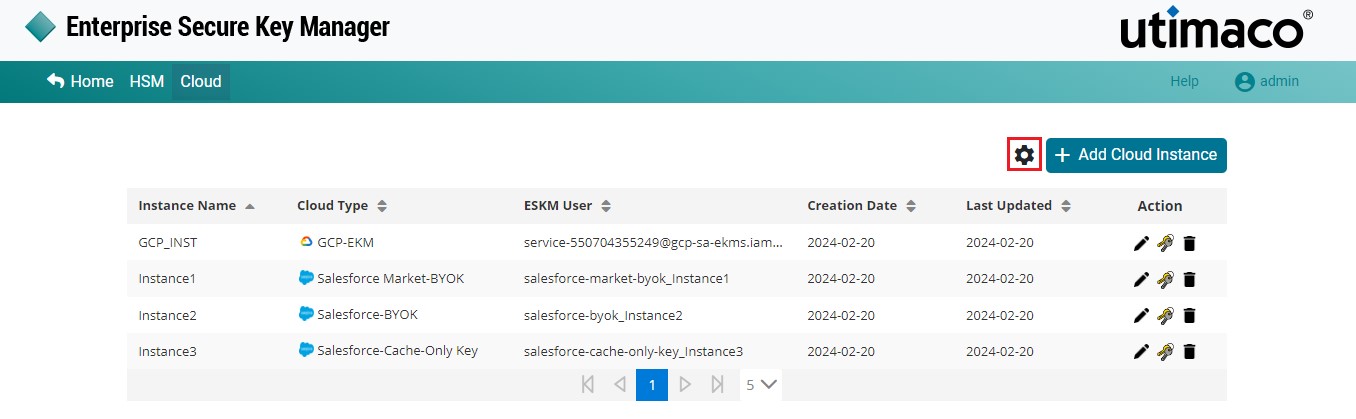
Task: Delete the GCP_INST instance
Action: [1189, 242]
